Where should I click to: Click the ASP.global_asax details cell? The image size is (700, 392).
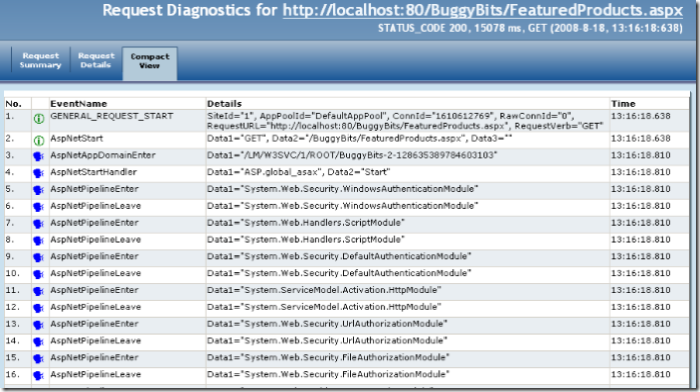click(299, 172)
